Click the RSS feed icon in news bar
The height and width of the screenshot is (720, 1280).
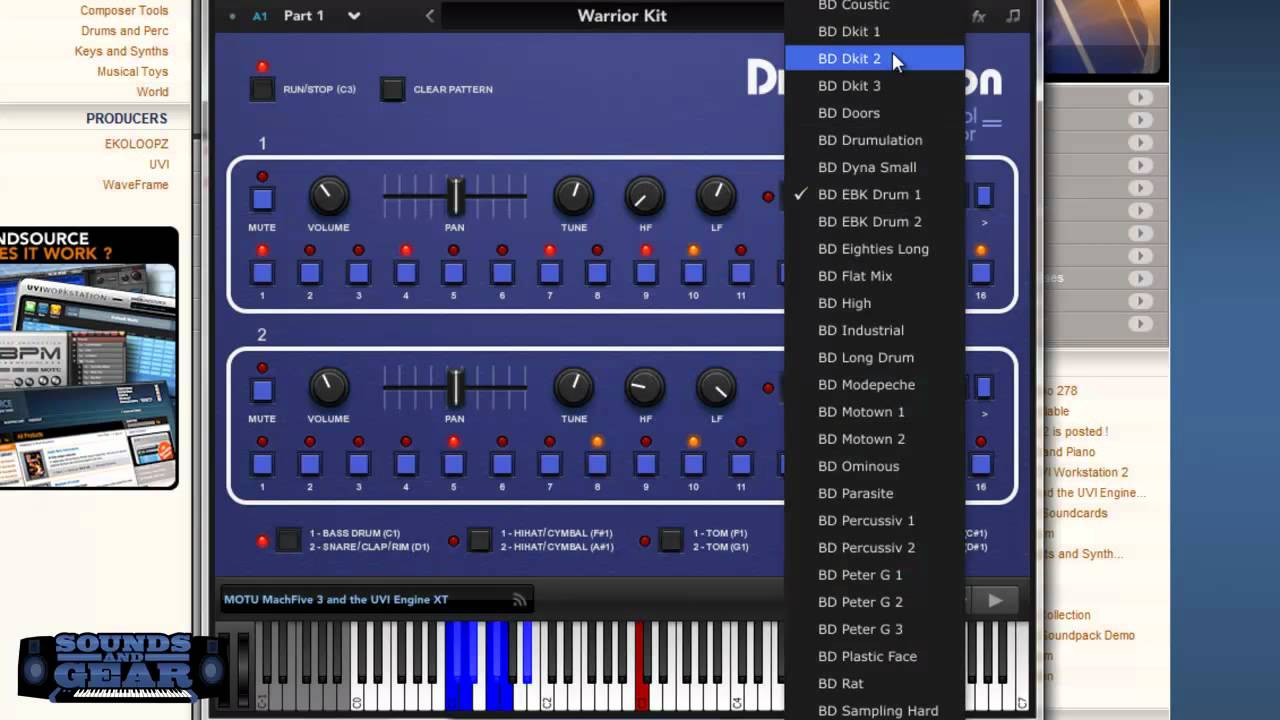coord(519,600)
